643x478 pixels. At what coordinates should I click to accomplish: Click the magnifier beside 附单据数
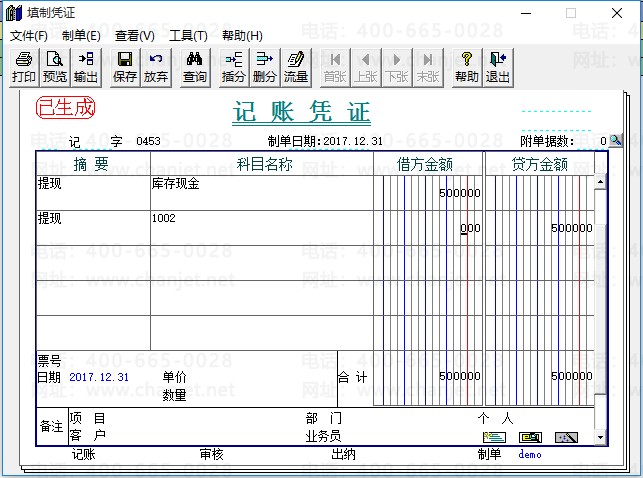point(615,141)
